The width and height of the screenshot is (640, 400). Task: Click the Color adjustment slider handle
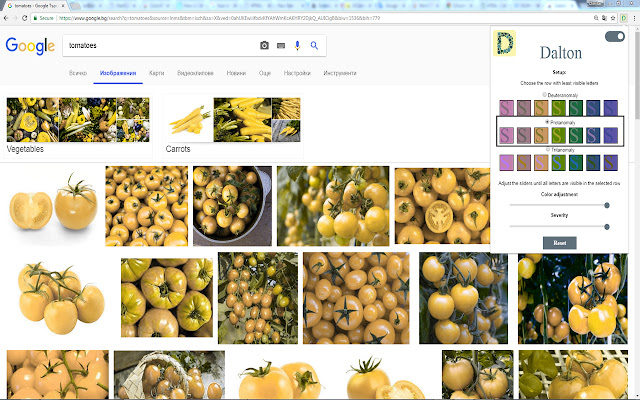606,205
